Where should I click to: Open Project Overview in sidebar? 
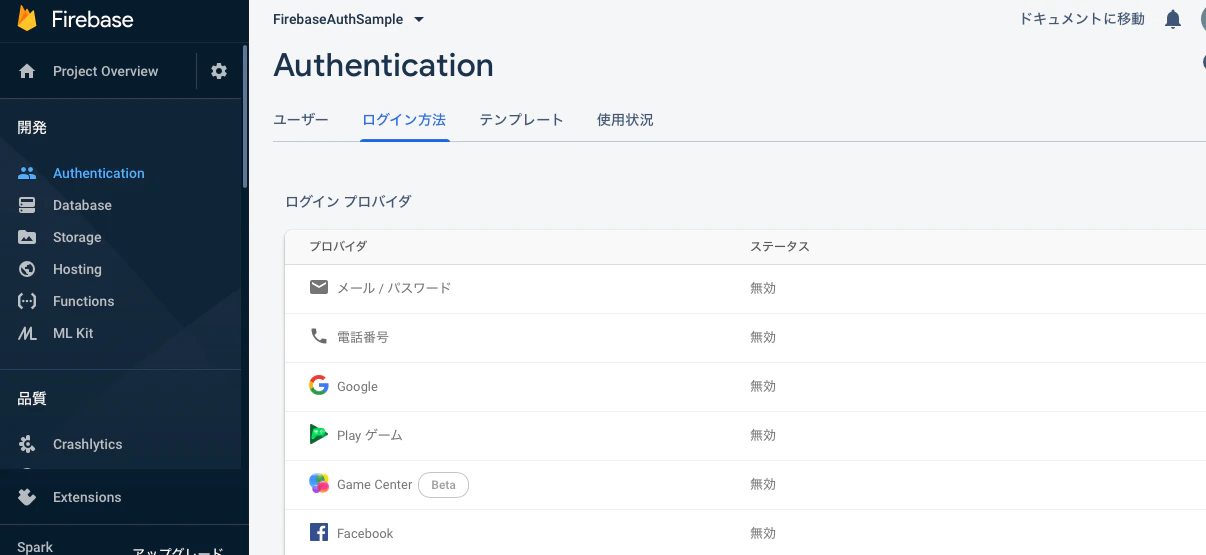[105, 71]
